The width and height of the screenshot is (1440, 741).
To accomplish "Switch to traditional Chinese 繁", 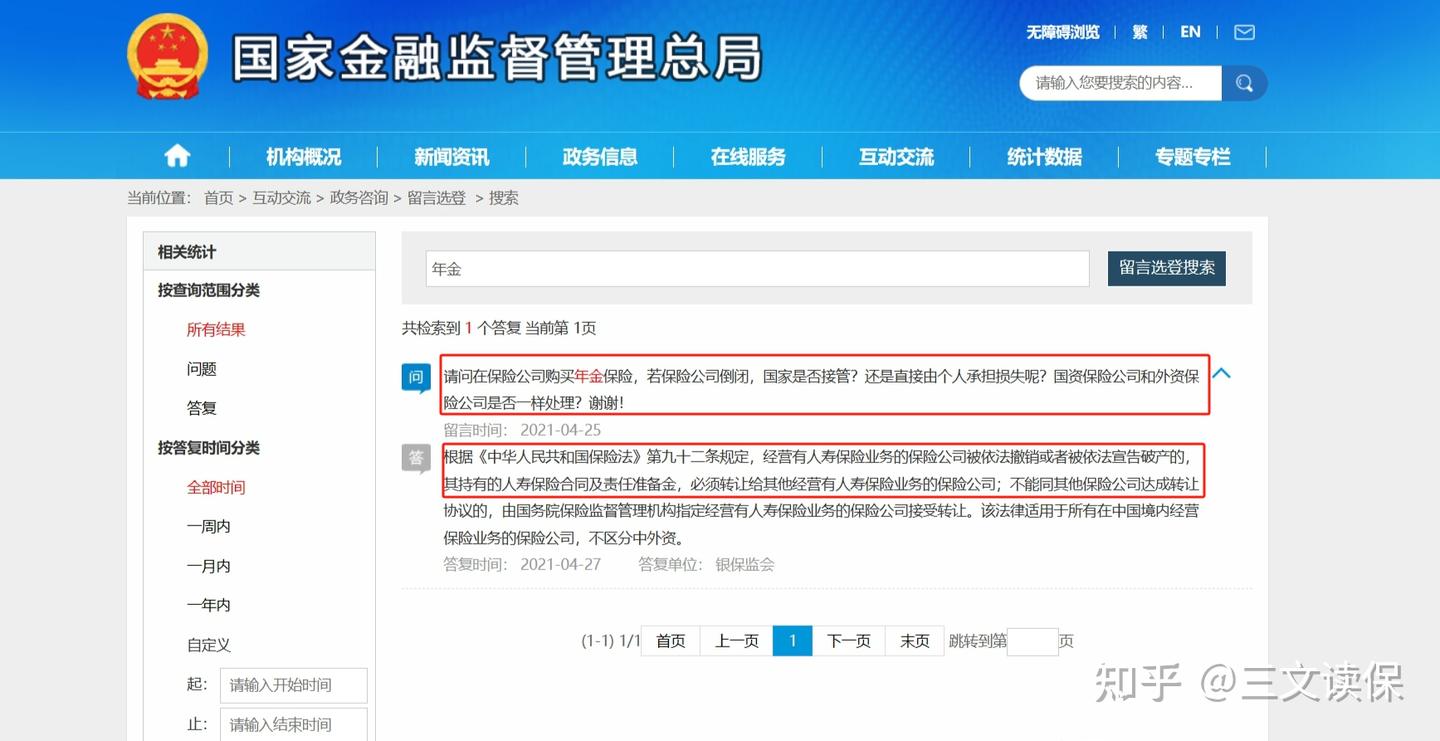I will (x=1140, y=32).
